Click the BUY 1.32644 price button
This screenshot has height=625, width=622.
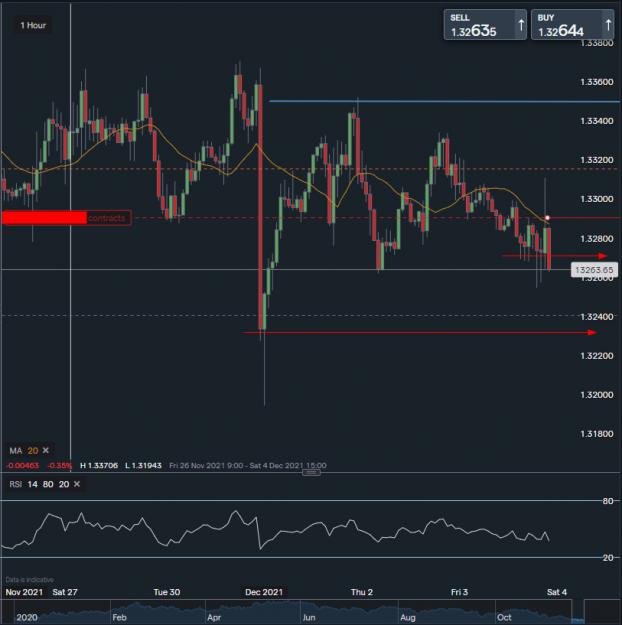click(x=573, y=25)
